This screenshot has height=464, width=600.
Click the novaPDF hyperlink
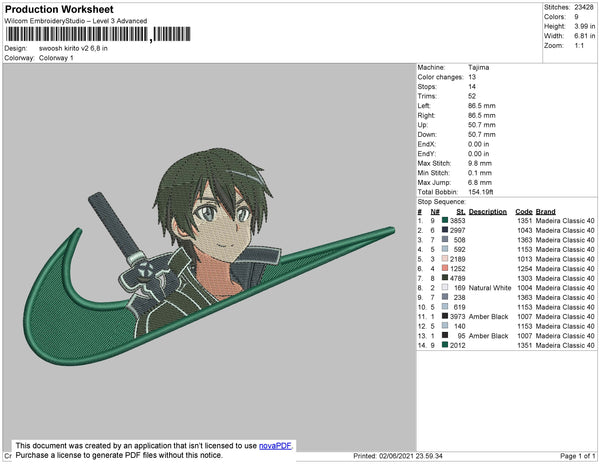tap(275, 446)
